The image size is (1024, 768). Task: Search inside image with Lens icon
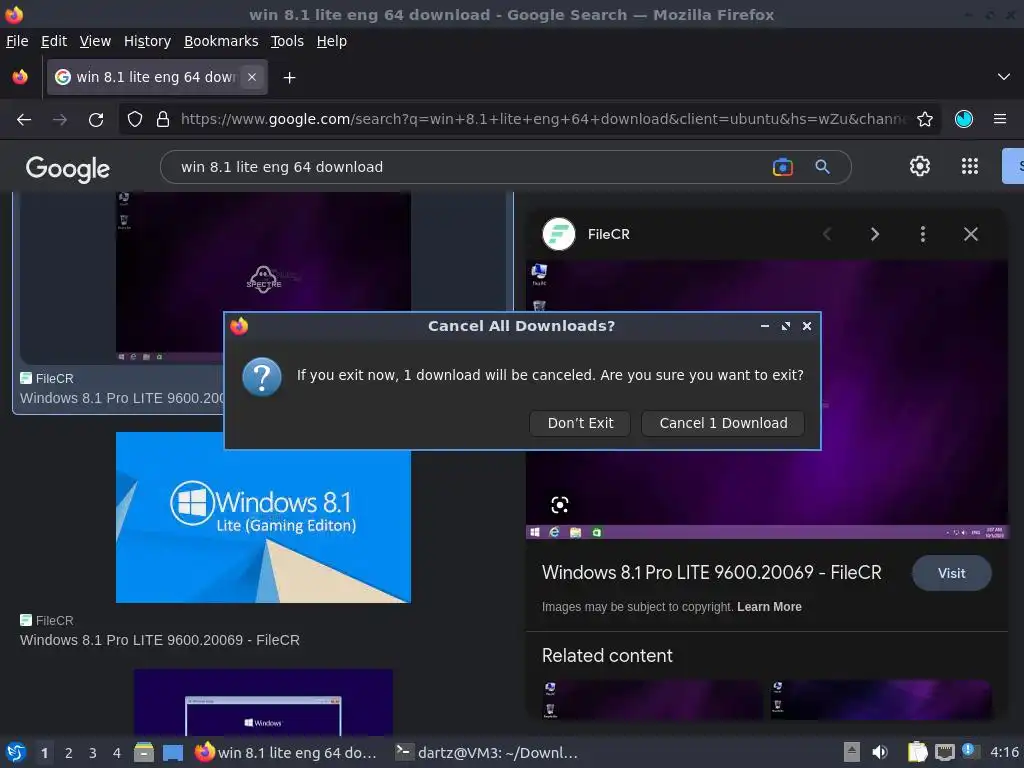coord(560,504)
